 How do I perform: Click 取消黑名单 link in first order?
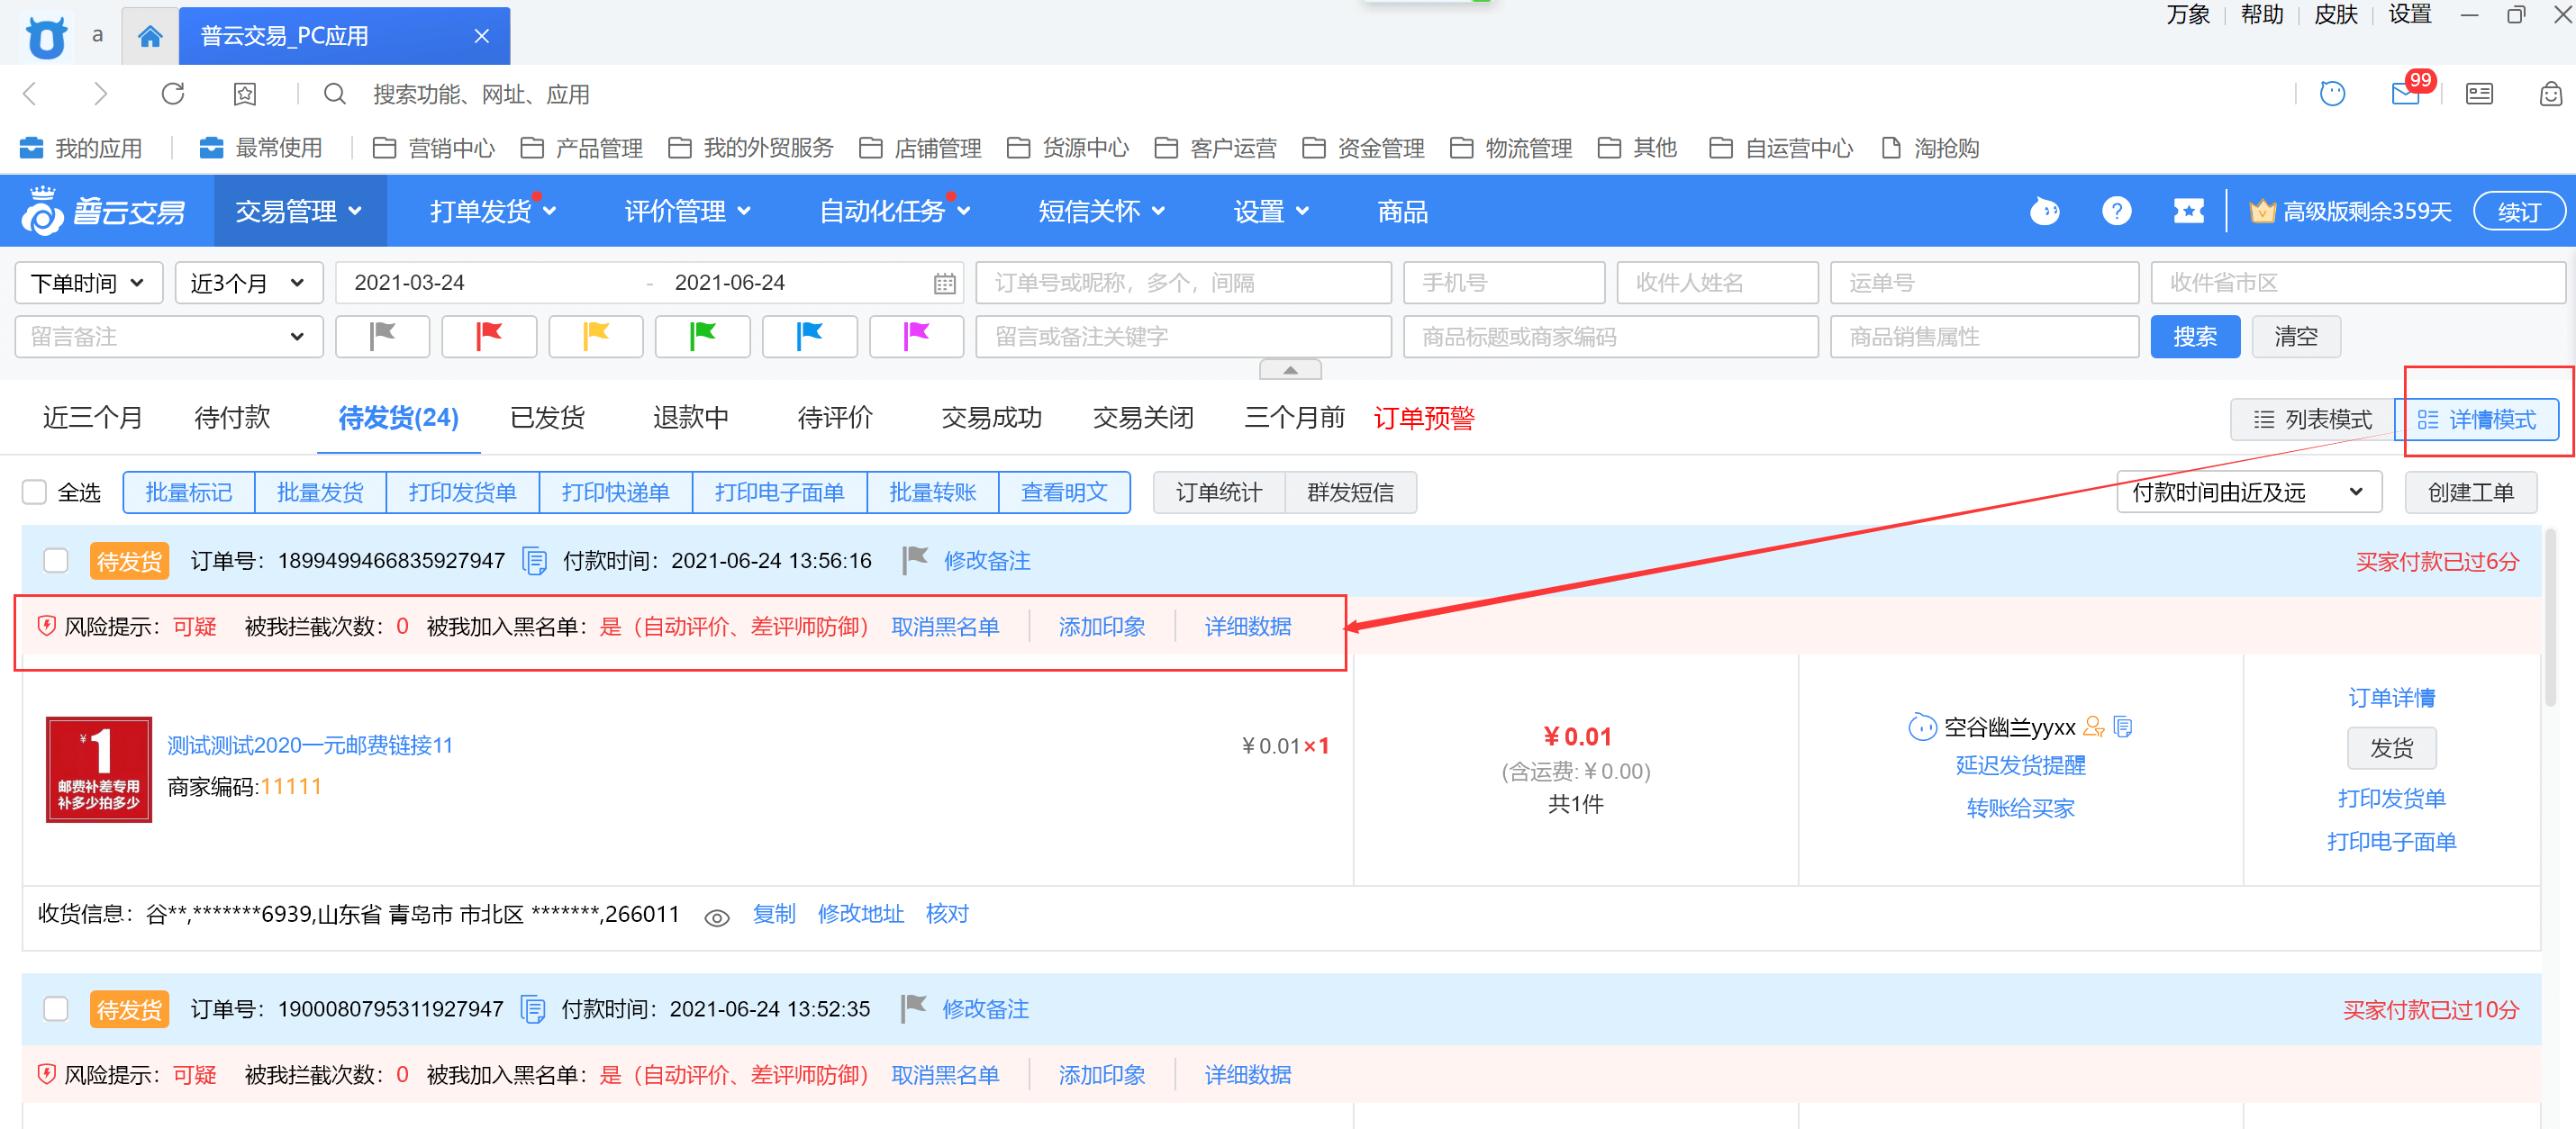945,627
